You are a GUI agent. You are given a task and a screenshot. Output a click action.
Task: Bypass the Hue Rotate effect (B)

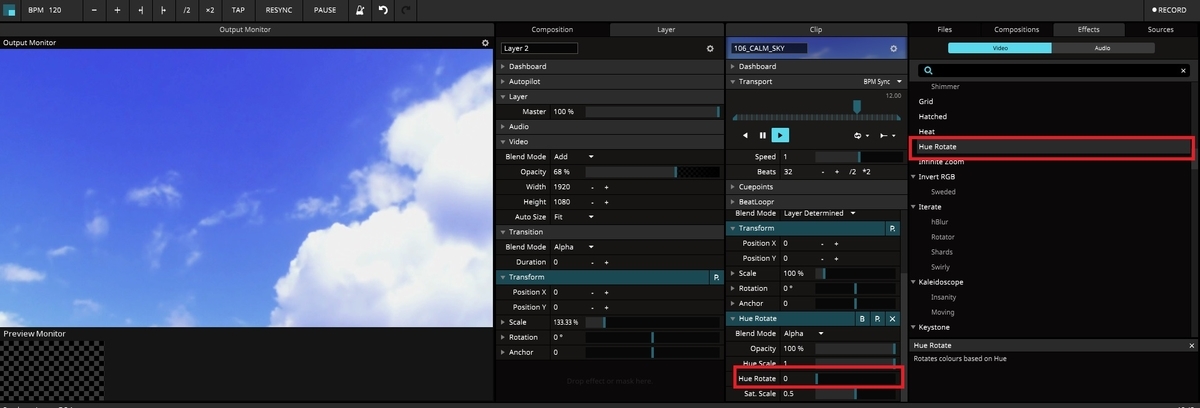click(x=862, y=318)
